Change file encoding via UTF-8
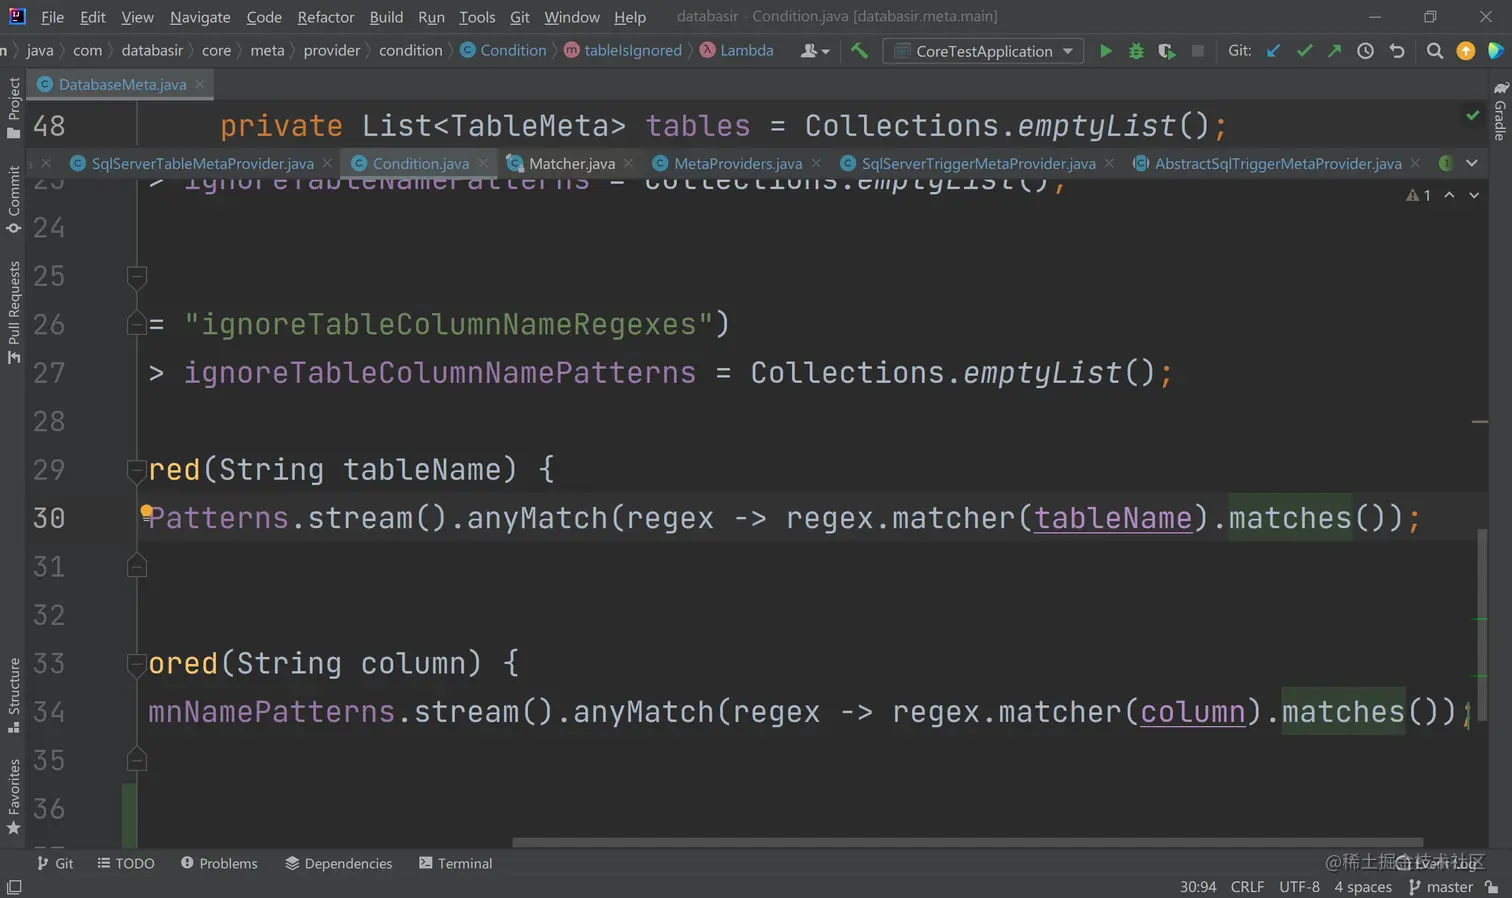Screen dimensions: 1512x898 [x=1299, y=887]
